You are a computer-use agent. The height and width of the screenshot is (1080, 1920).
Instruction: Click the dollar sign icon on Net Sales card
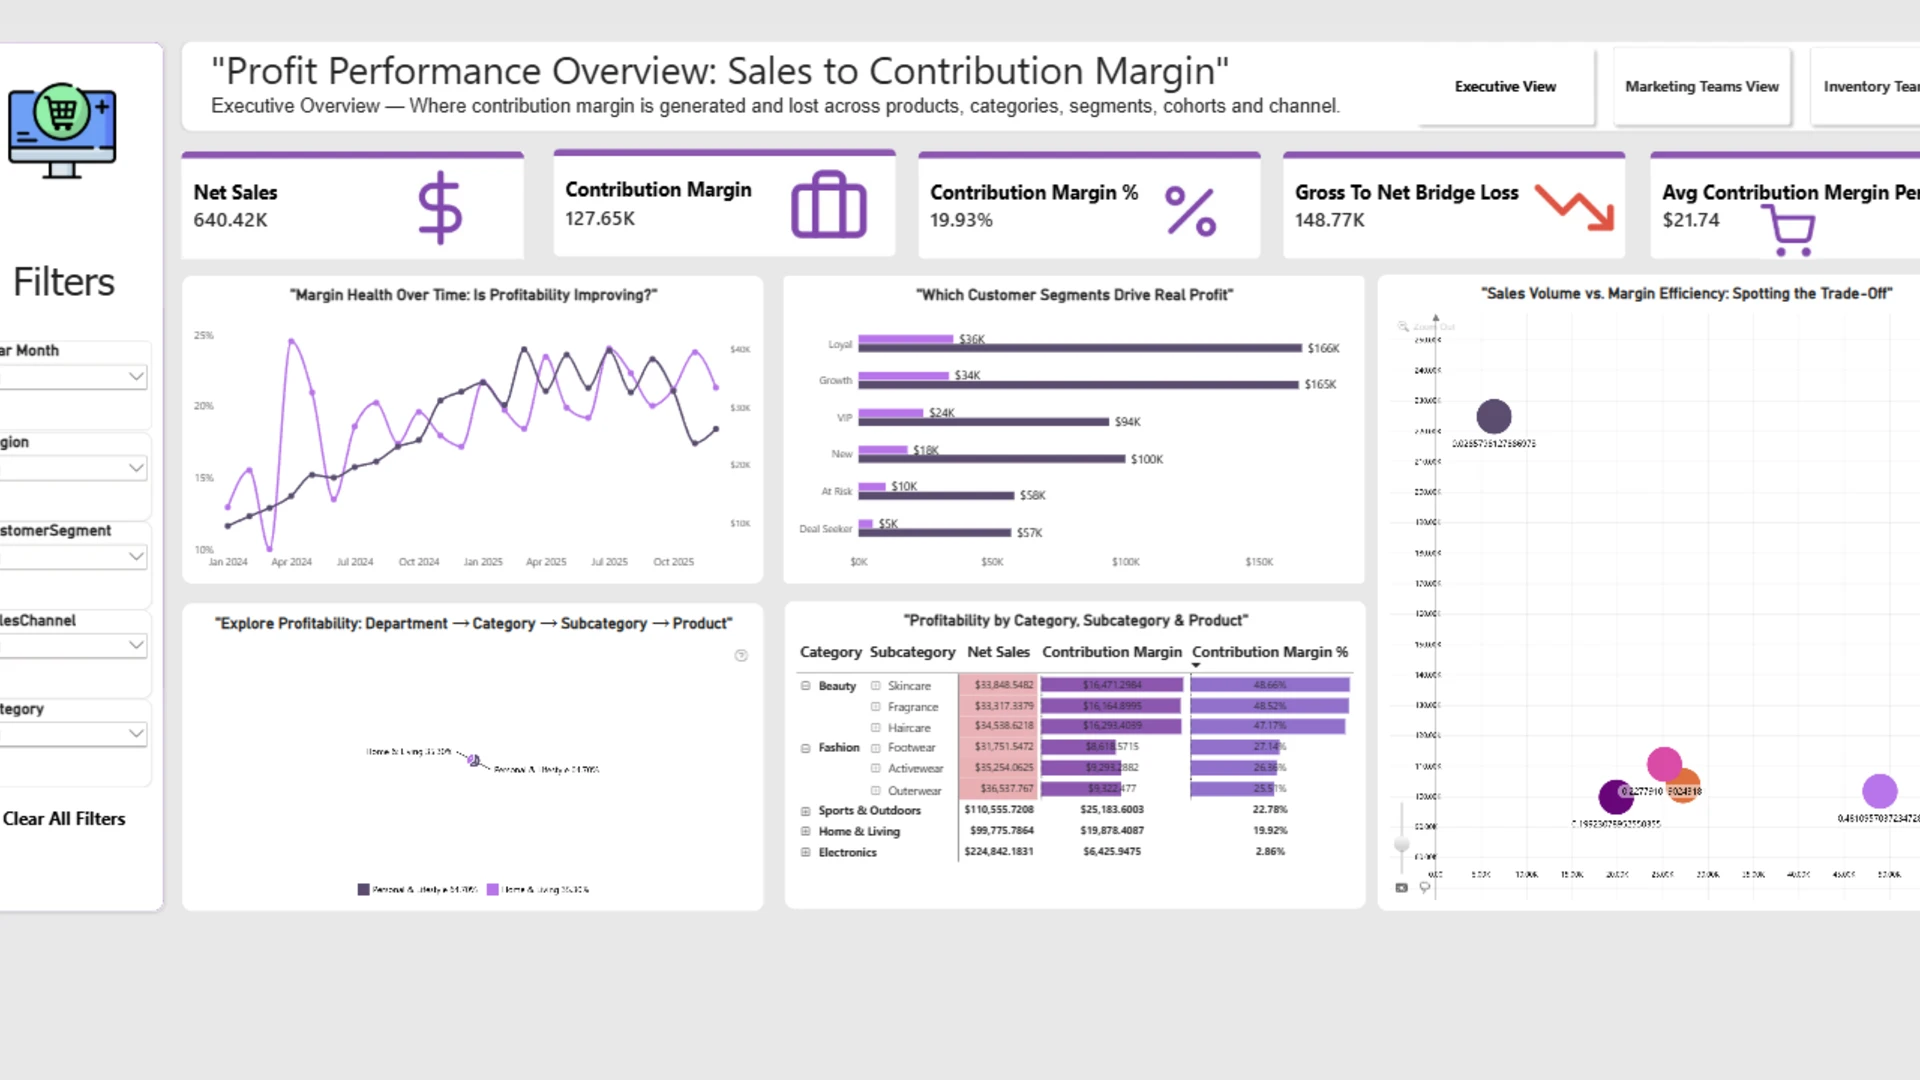(440, 208)
